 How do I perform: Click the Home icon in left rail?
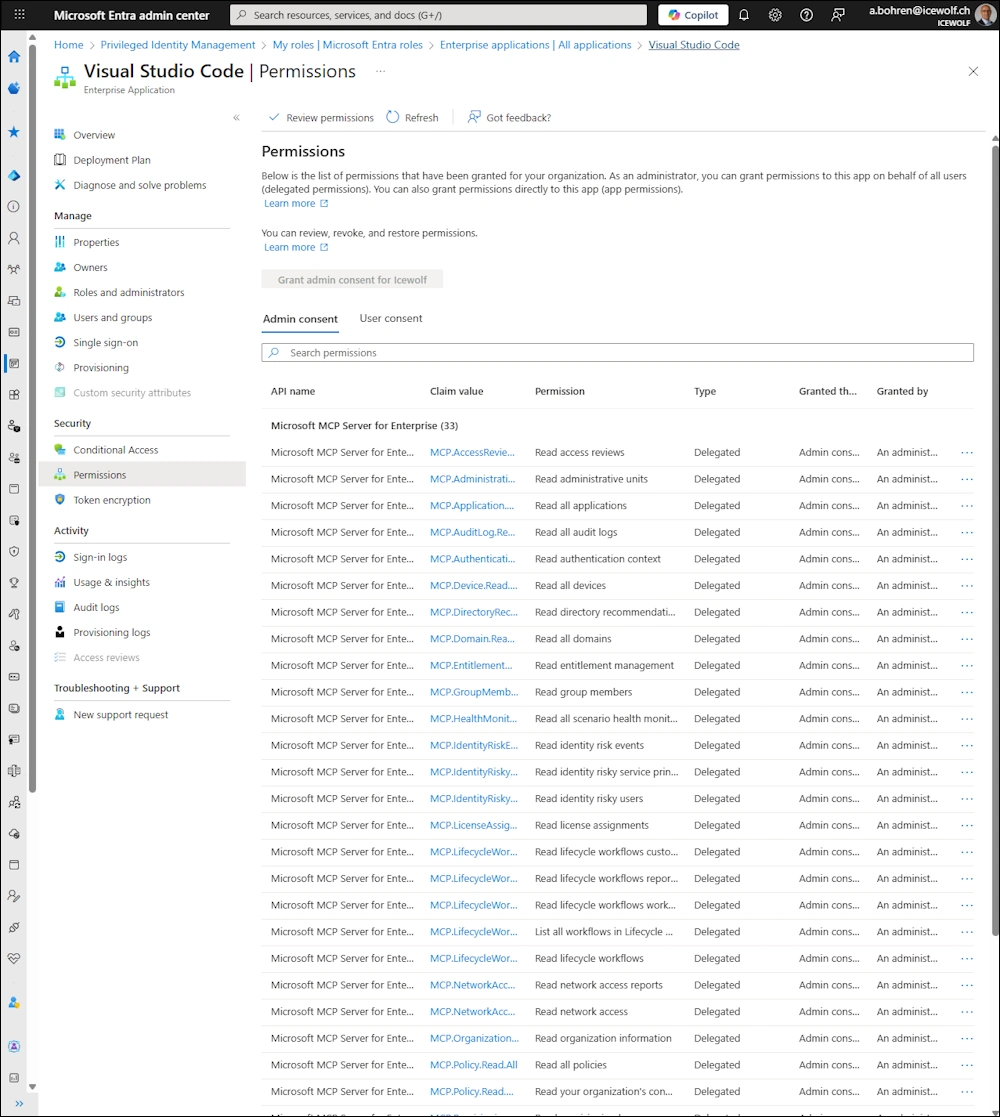pos(14,57)
